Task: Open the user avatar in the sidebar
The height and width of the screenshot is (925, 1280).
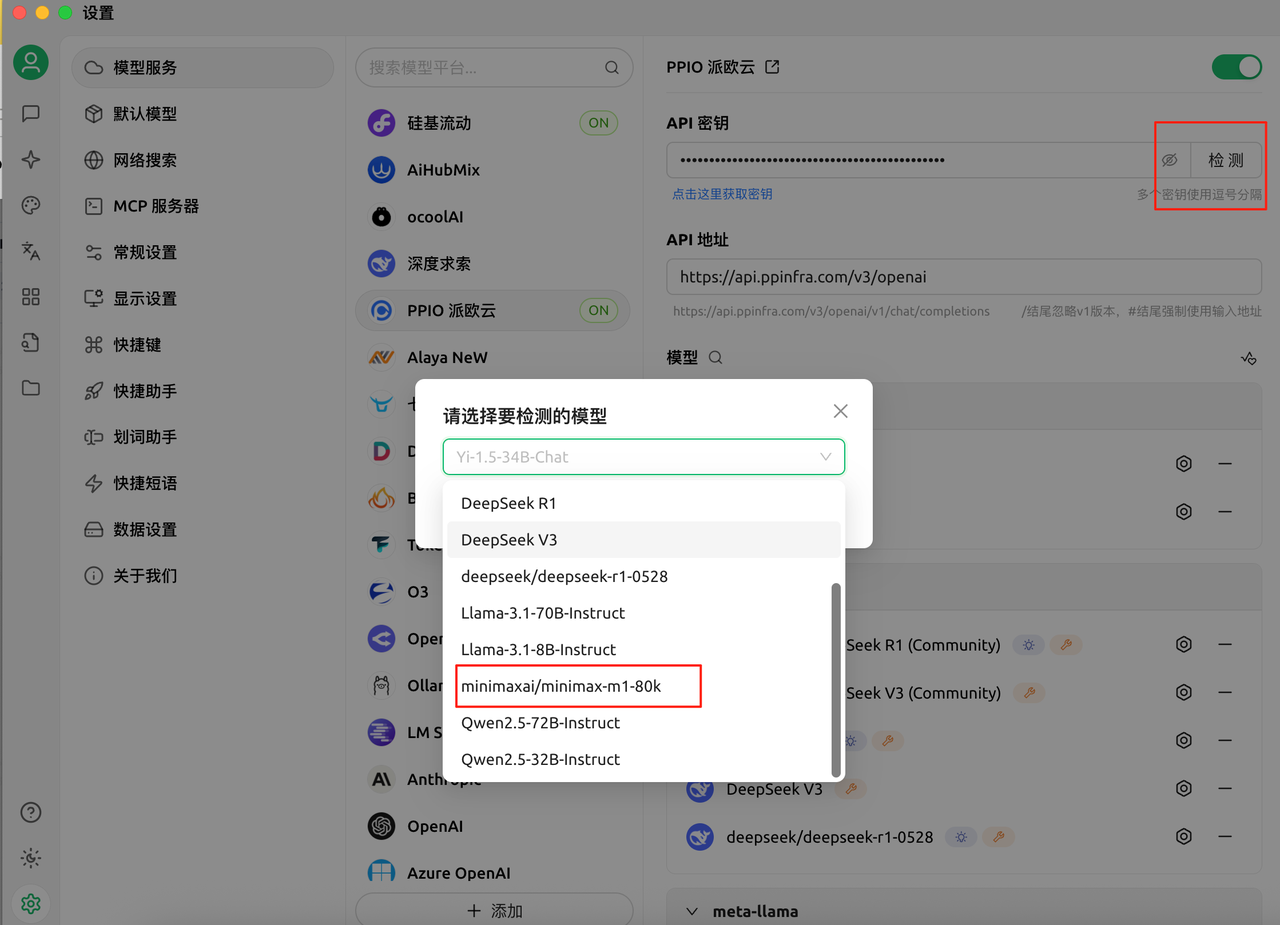Action: tap(31, 63)
